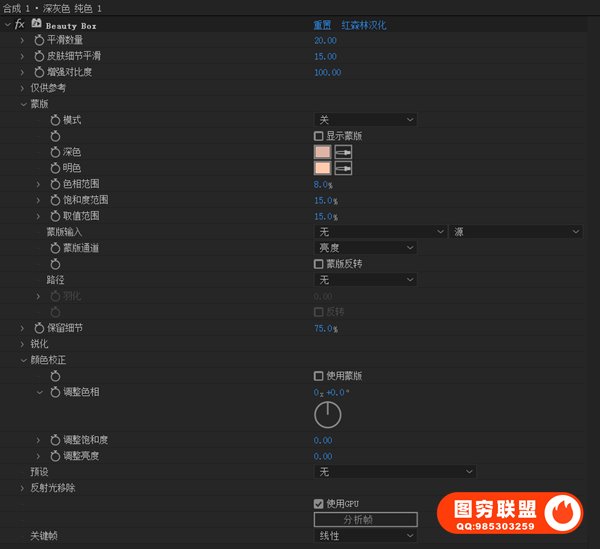Check the 蒙版反转 checkbox

click(319, 264)
